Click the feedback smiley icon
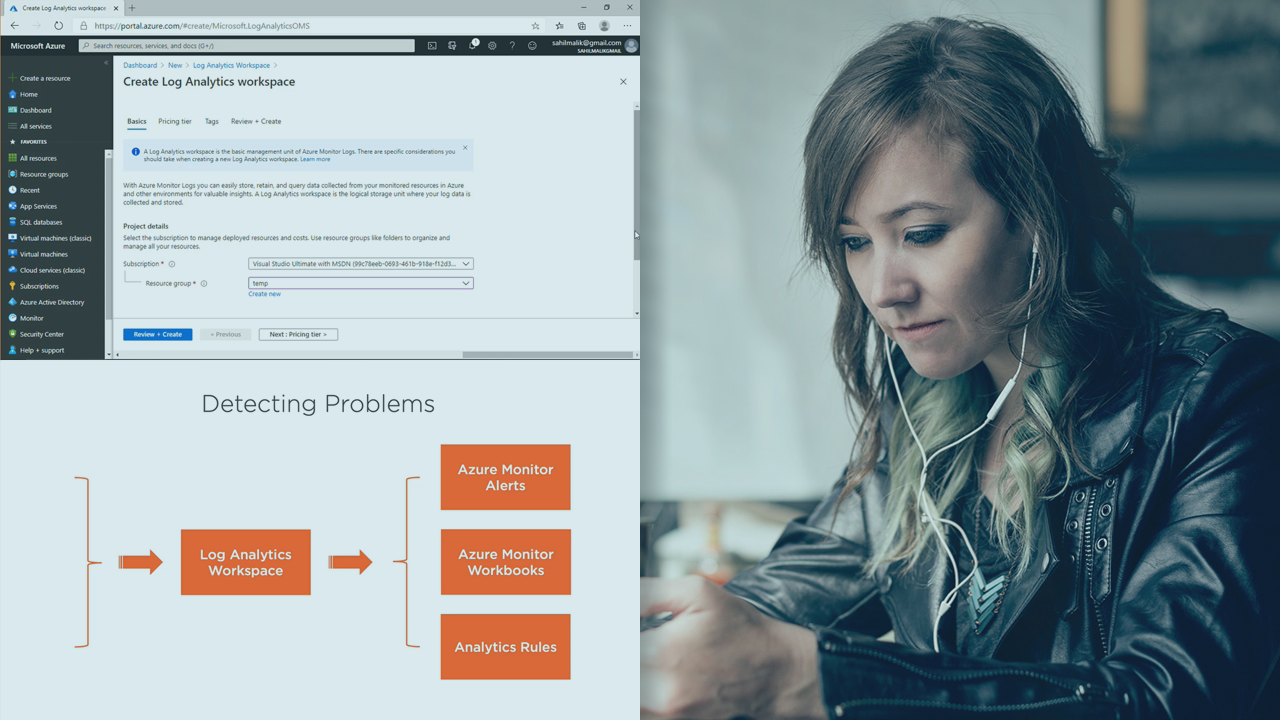This screenshot has width=1280, height=720. pos(532,46)
